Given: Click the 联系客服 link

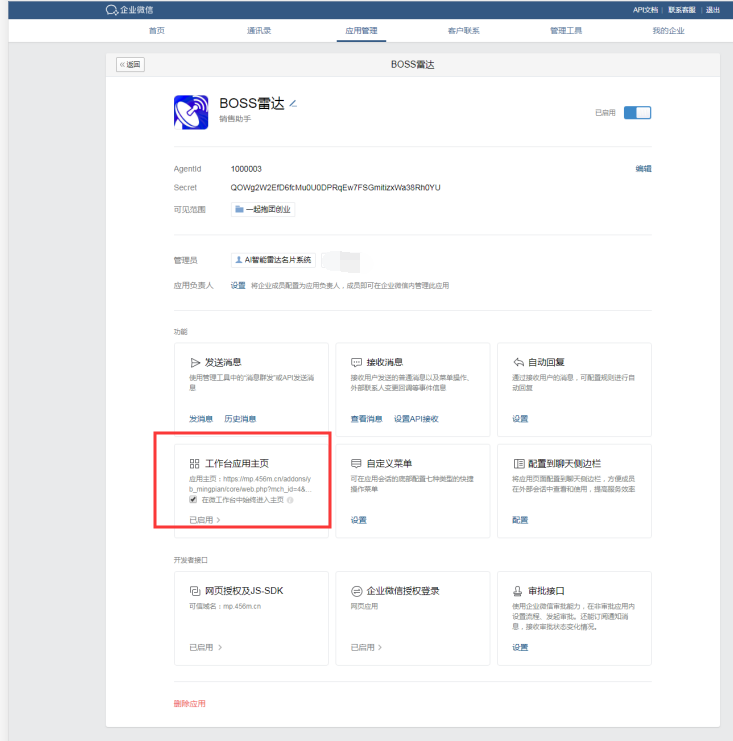Looking at the screenshot, I should click(681, 10).
